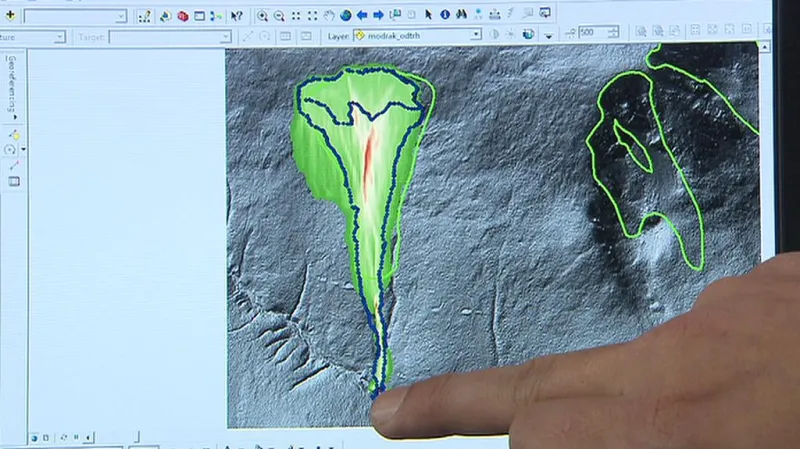Open the ArcToolbox red toolbox icon
This screenshot has height=449, width=800.
[x=183, y=16]
